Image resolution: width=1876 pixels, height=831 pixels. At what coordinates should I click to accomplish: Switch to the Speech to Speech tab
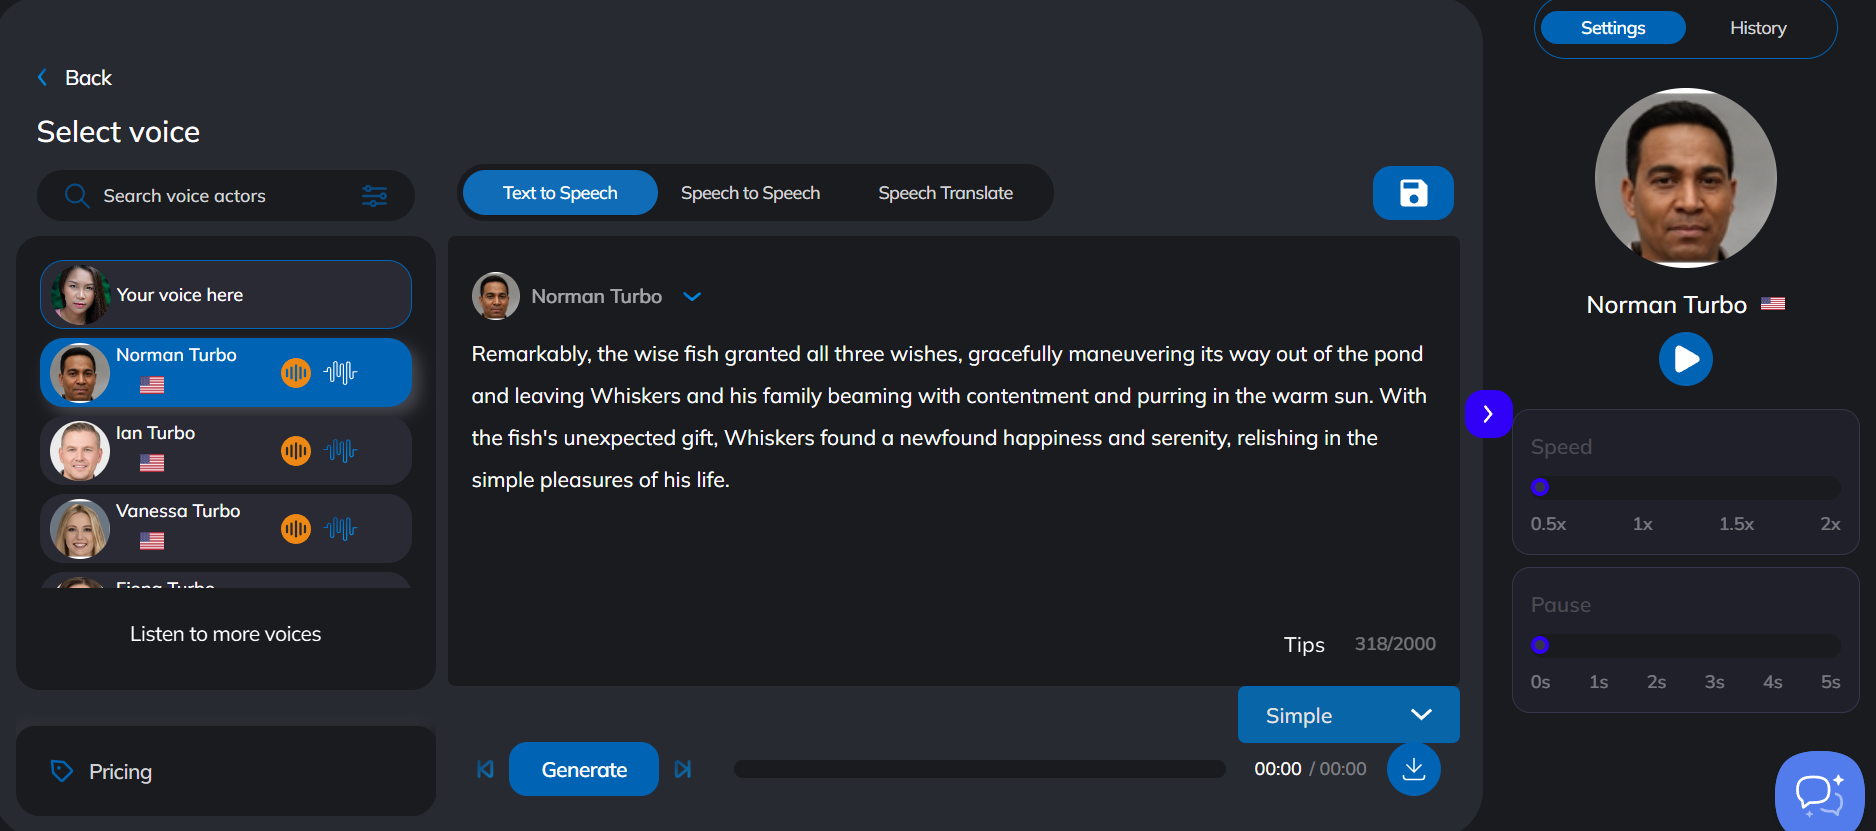(x=750, y=193)
